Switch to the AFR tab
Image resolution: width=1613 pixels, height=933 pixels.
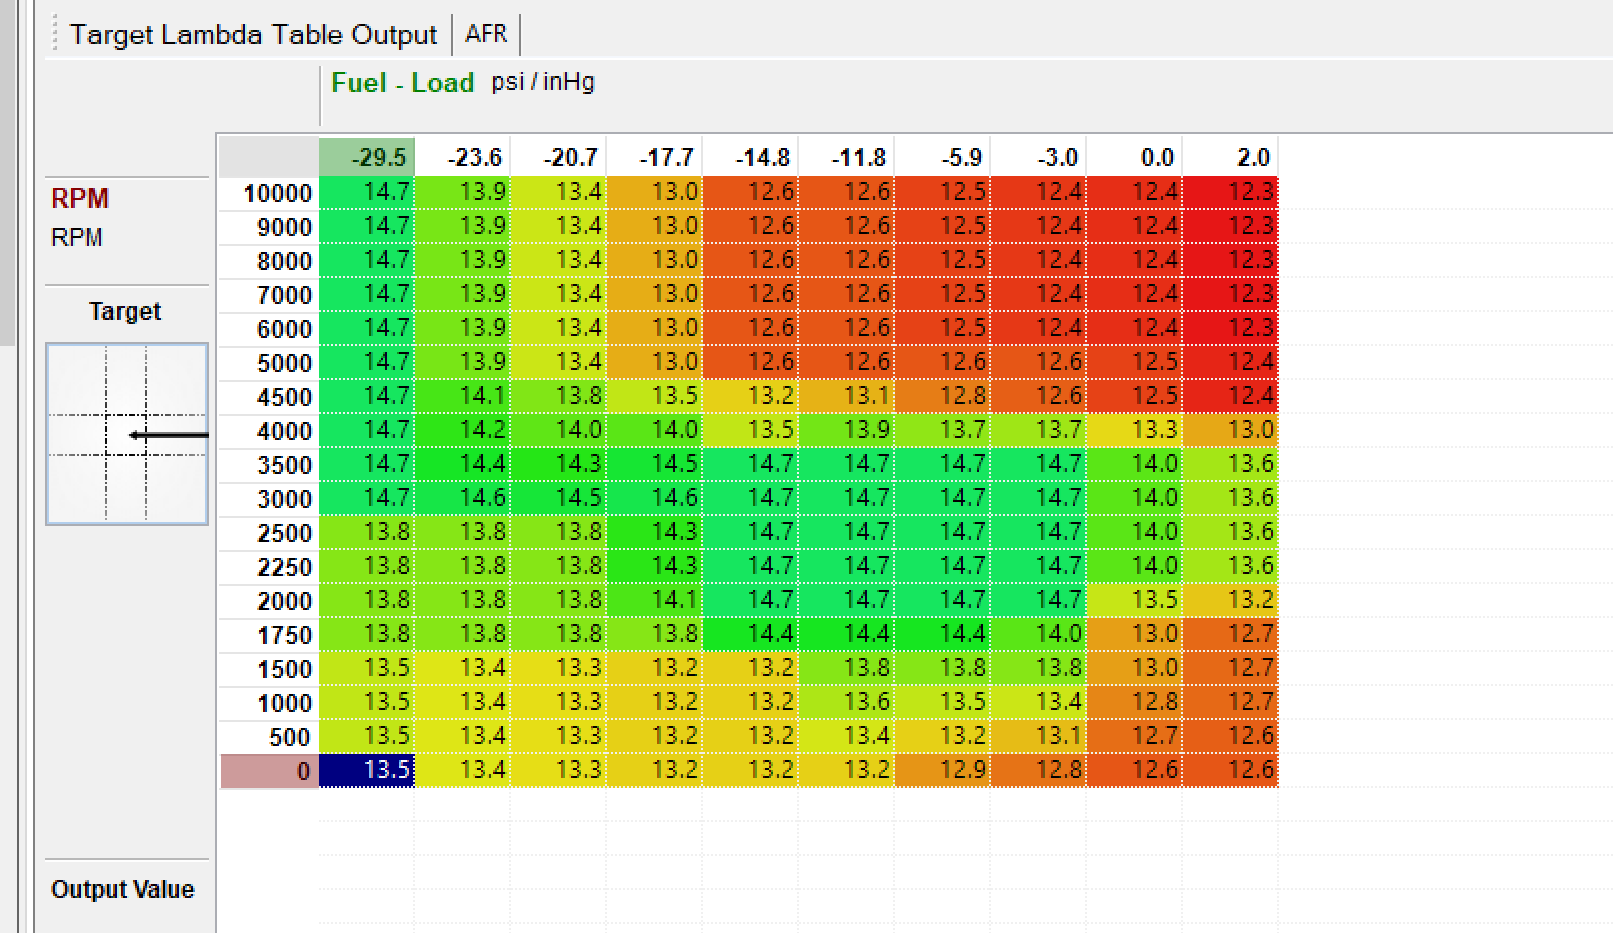coord(486,34)
